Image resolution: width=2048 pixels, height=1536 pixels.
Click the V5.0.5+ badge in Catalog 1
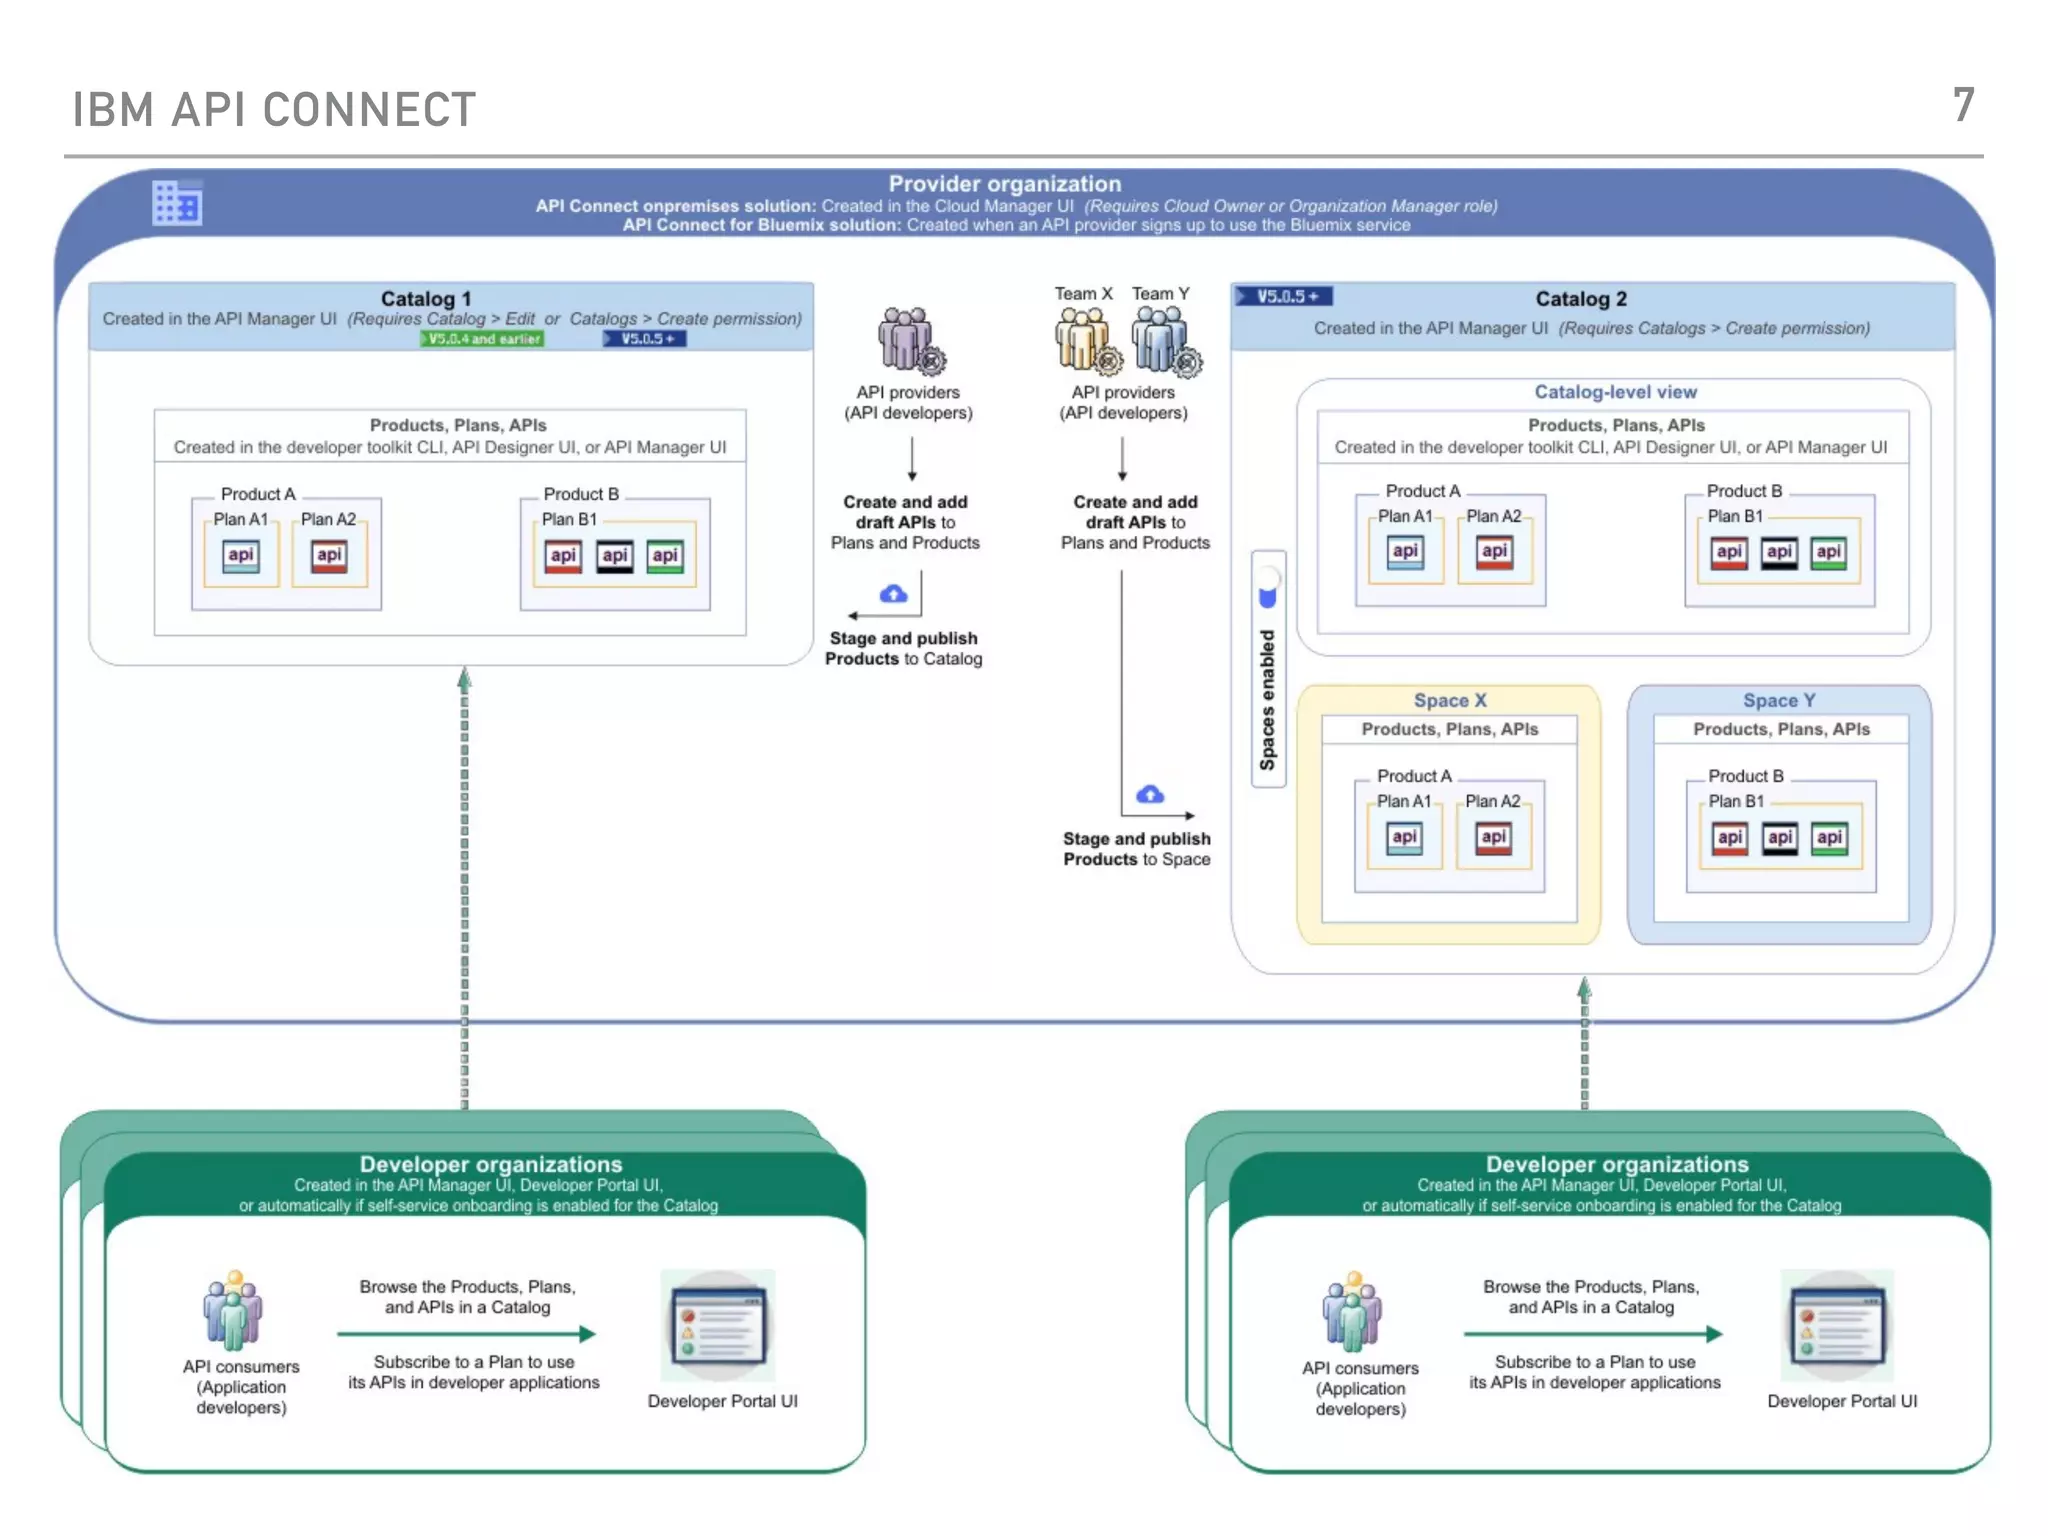pyautogui.click(x=645, y=339)
